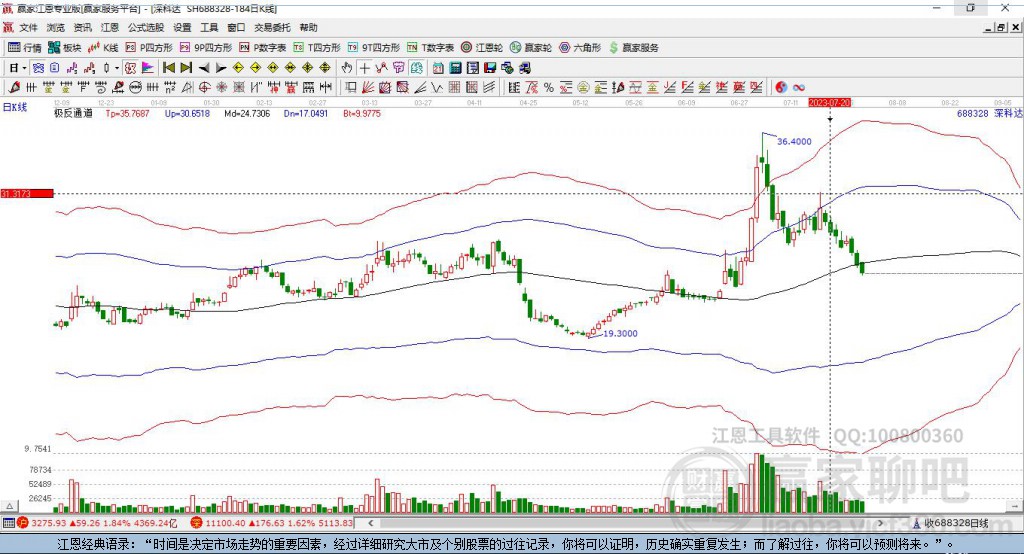Open the 江恩轮 Gann wheel

[482, 48]
